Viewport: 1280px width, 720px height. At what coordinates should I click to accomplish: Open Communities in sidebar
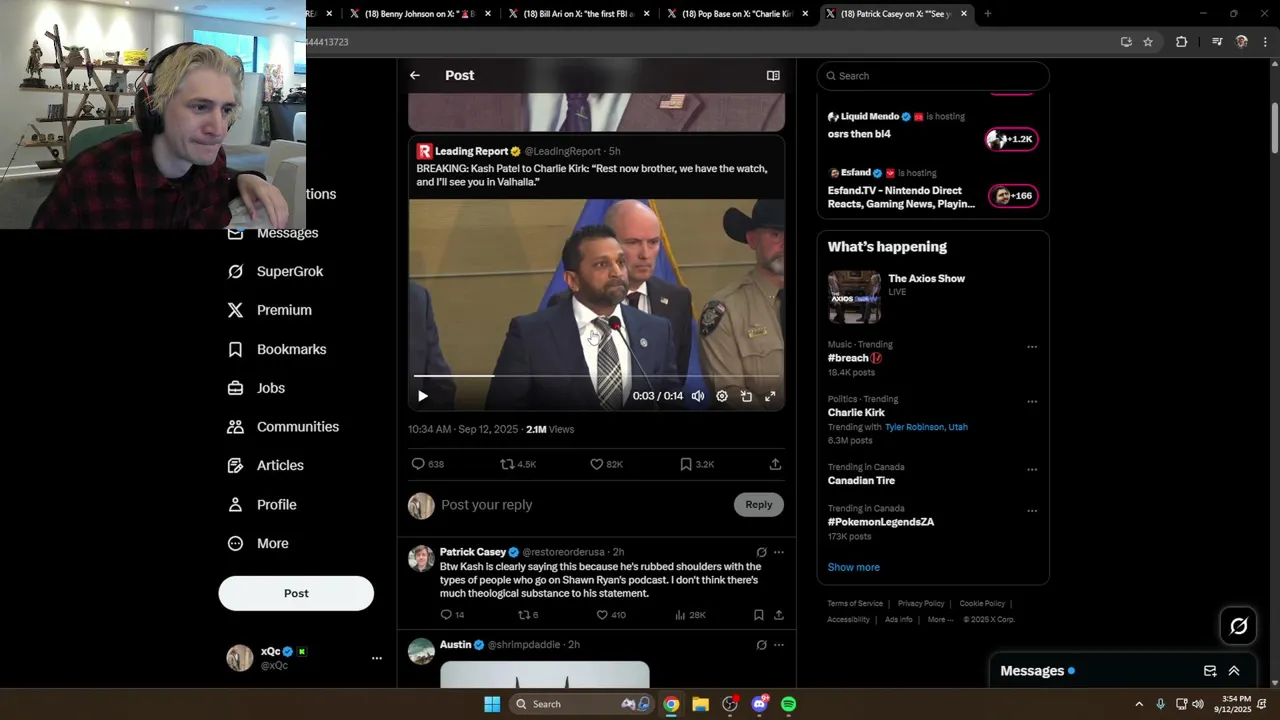coord(283,427)
